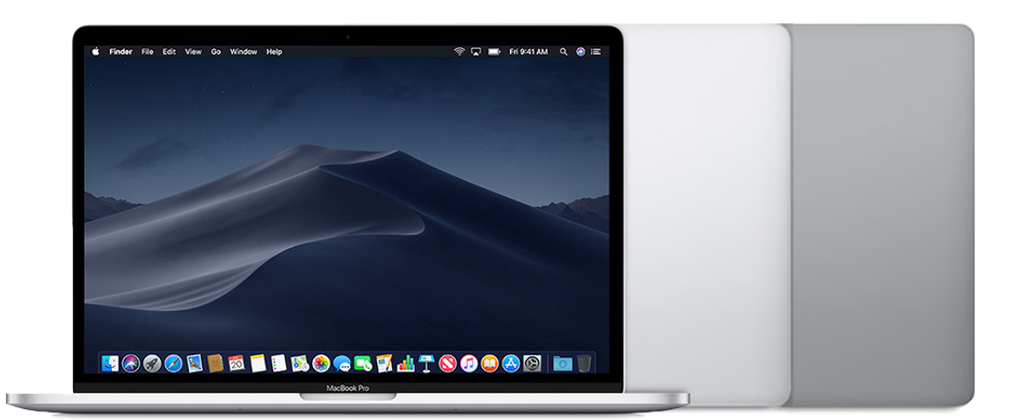Open Spotlight search magnifier icon
The width and height of the screenshot is (1024, 420).
point(564,52)
